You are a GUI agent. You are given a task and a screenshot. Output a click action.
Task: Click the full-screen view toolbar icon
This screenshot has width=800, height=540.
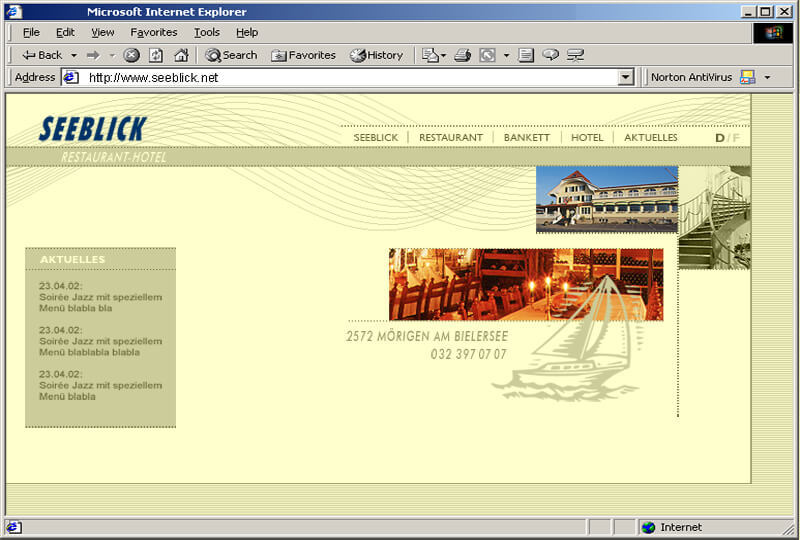(487, 55)
